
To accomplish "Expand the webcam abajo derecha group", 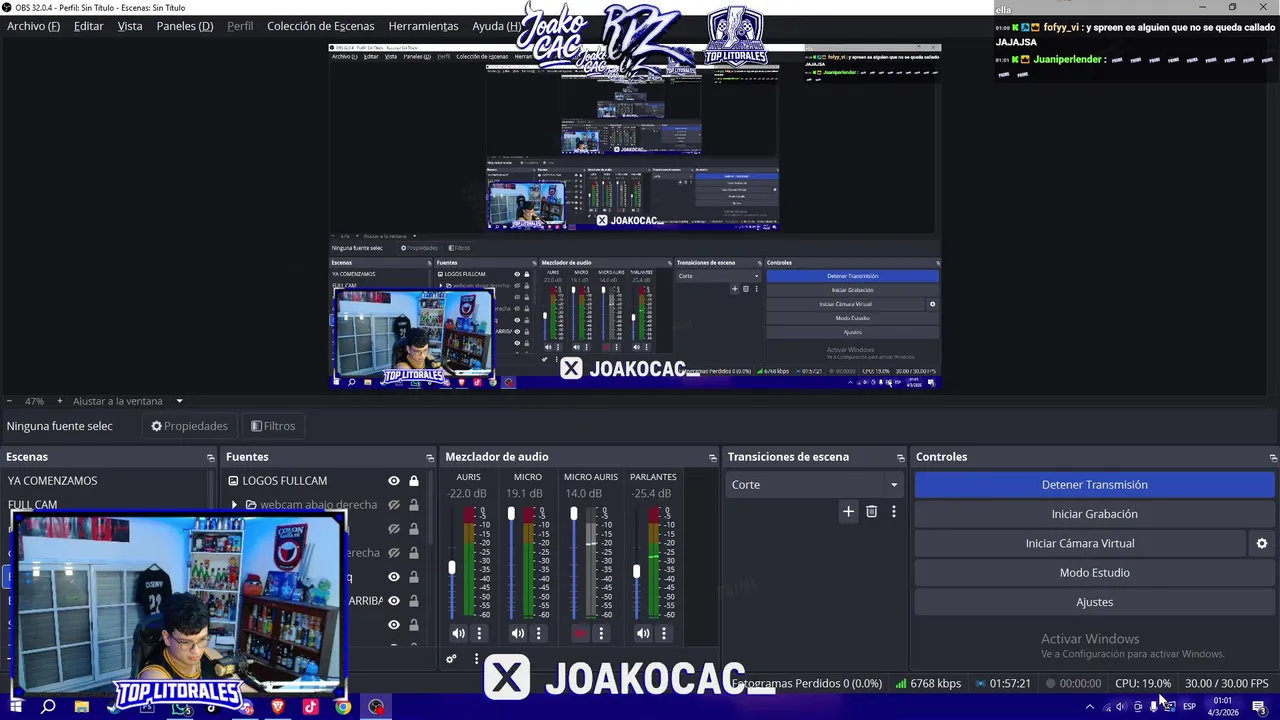I will pos(234,505).
